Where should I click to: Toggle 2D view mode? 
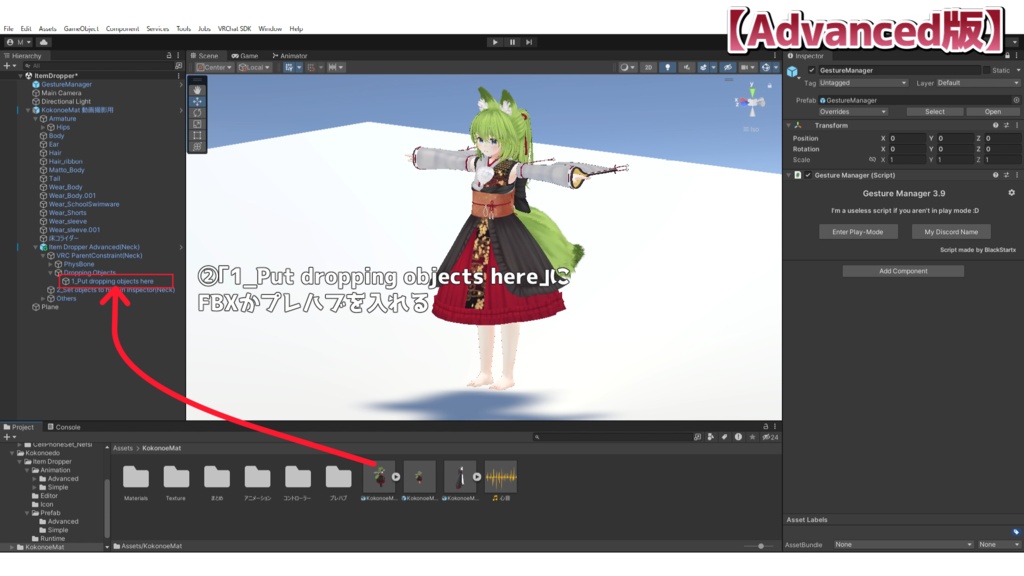click(648, 67)
